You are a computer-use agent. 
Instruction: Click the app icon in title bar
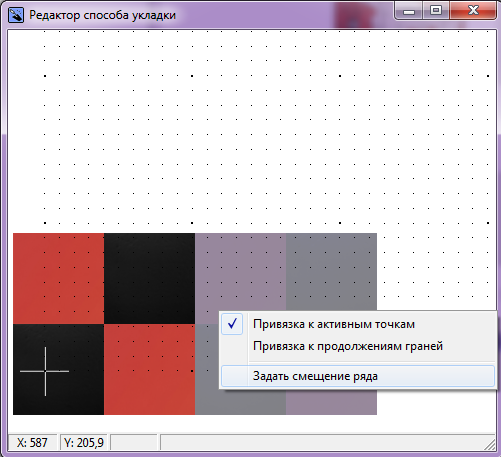point(16,15)
